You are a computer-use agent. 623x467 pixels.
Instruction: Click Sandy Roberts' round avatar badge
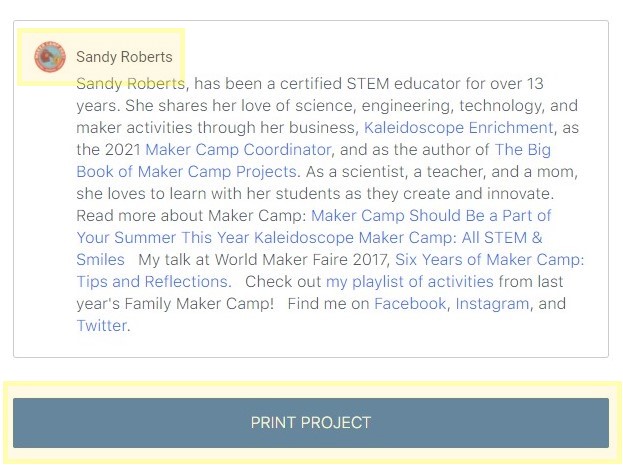[x=50, y=57]
